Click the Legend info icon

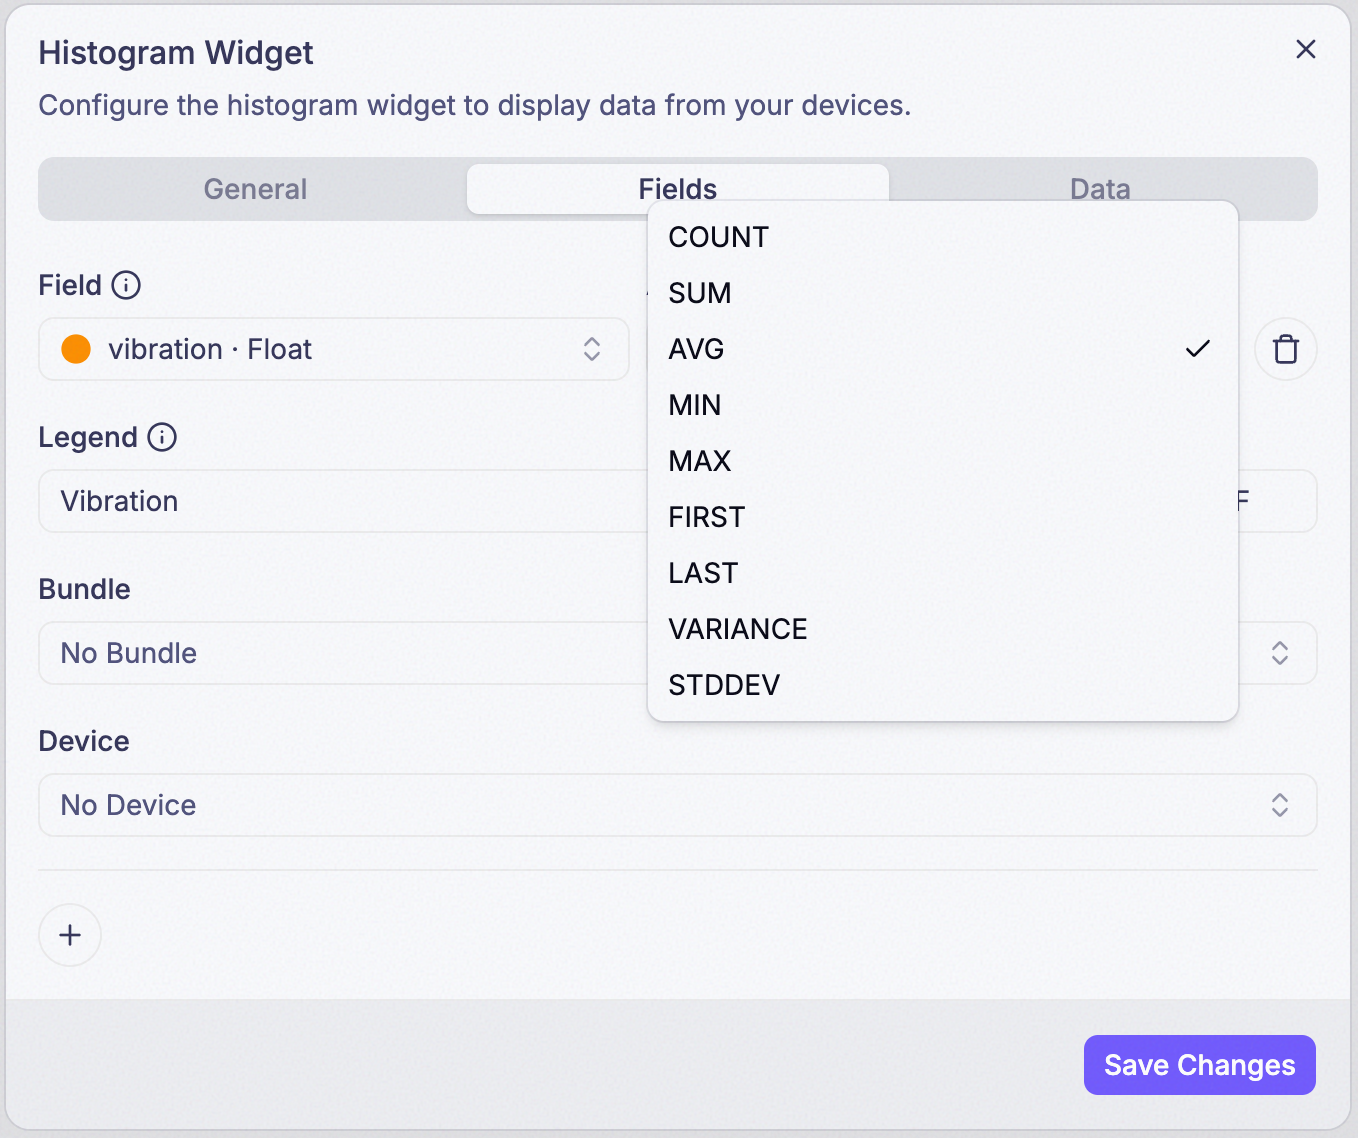[162, 437]
